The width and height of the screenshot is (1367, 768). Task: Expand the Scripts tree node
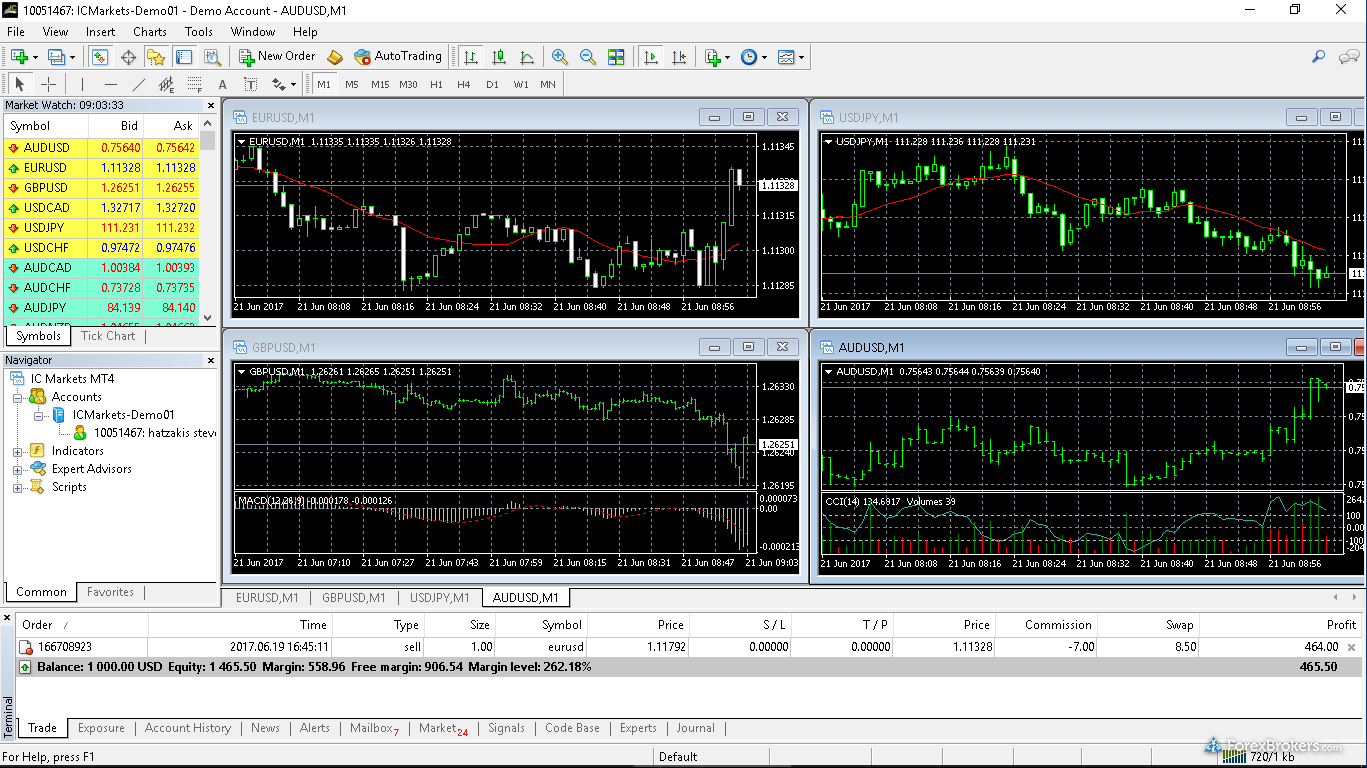pos(17,487)
